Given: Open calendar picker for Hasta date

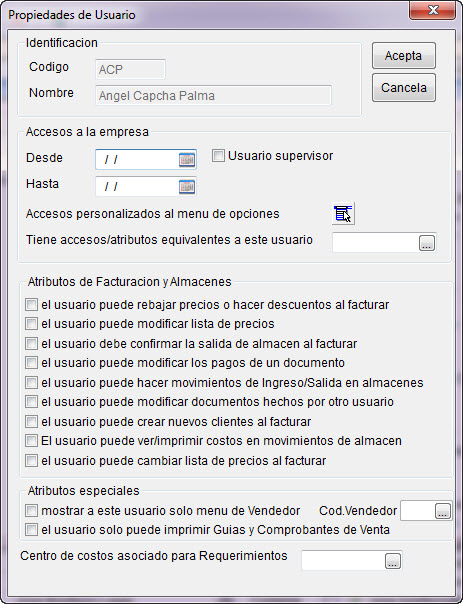Looking at the screenshot, I should pos(187,187).
